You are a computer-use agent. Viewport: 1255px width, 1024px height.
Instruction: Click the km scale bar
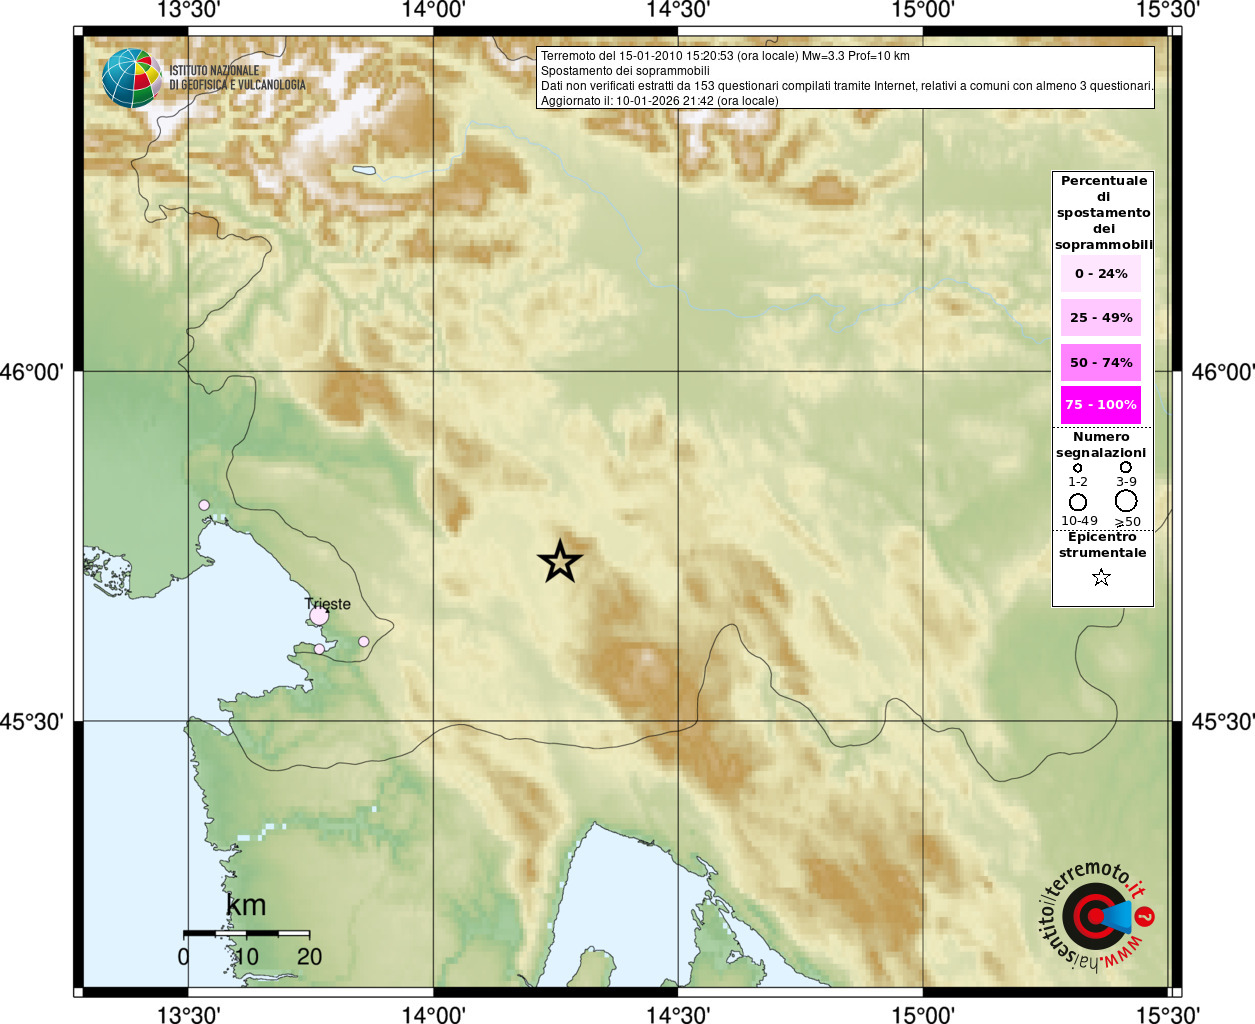click(246, 933)
